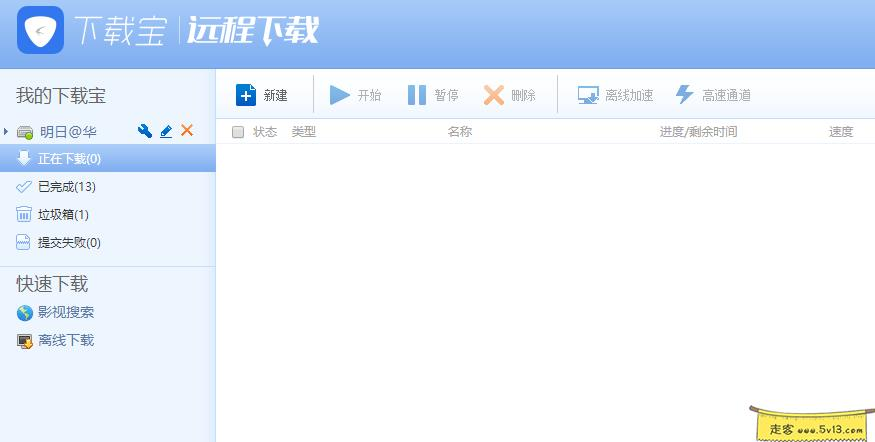875x442 pixels.
Task: Select 正在下载(0) list
Action: [x=108, y=158]
